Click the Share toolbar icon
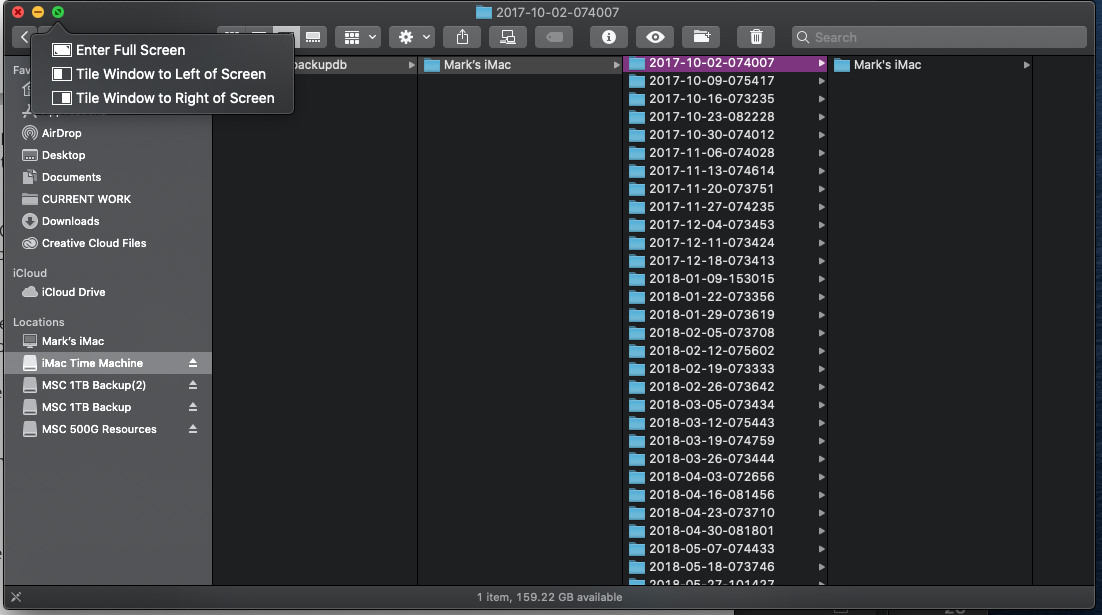The width and height of the screenshot is (1102, 615). (462, 37)
